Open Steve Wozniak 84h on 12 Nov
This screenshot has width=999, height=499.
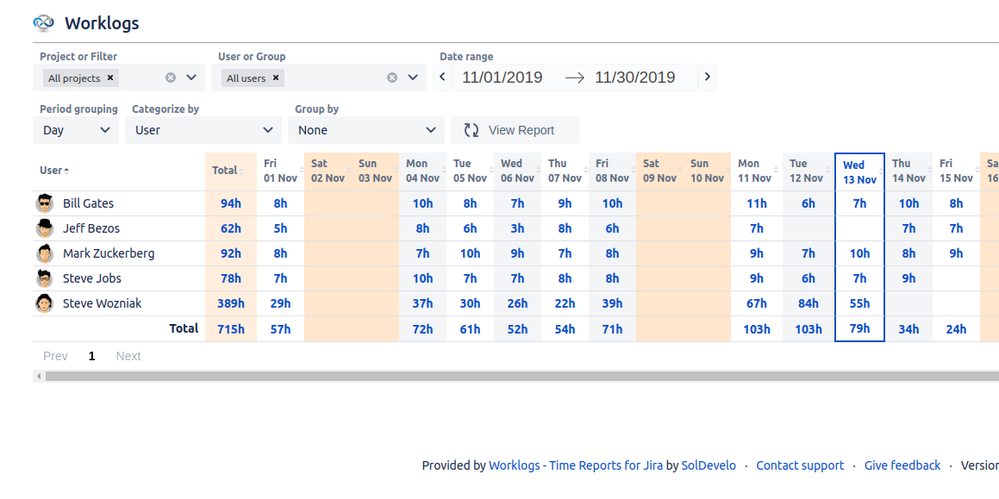tap(808, 303)
